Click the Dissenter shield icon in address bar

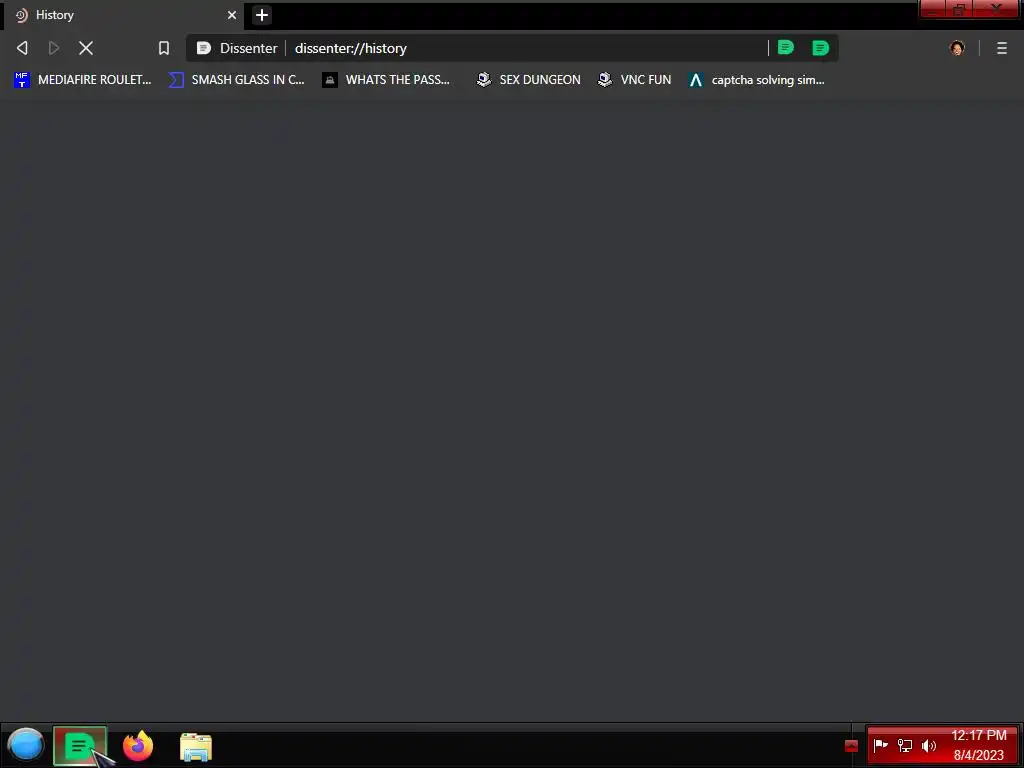pyautogui.click(x=204, y=48)
